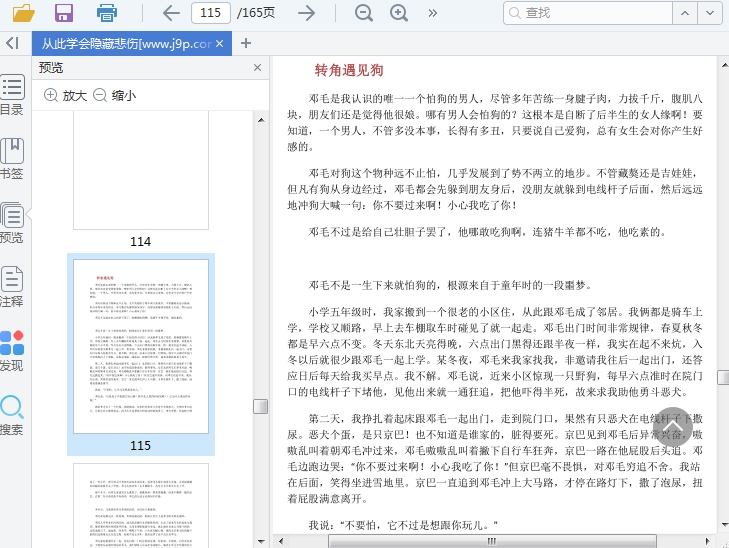Click 放大 to enlarge thumbnails
Viewport: 729px width, 548px height.
(x=65, y=95)
